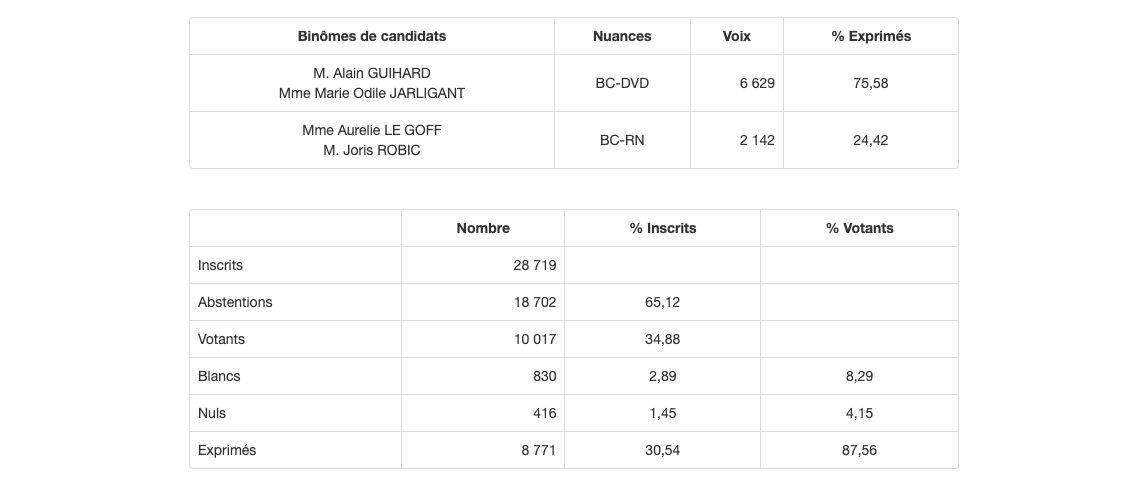Click the BC-DVD nuance cell
1144x480 pixels.
(x=622, y=83)
